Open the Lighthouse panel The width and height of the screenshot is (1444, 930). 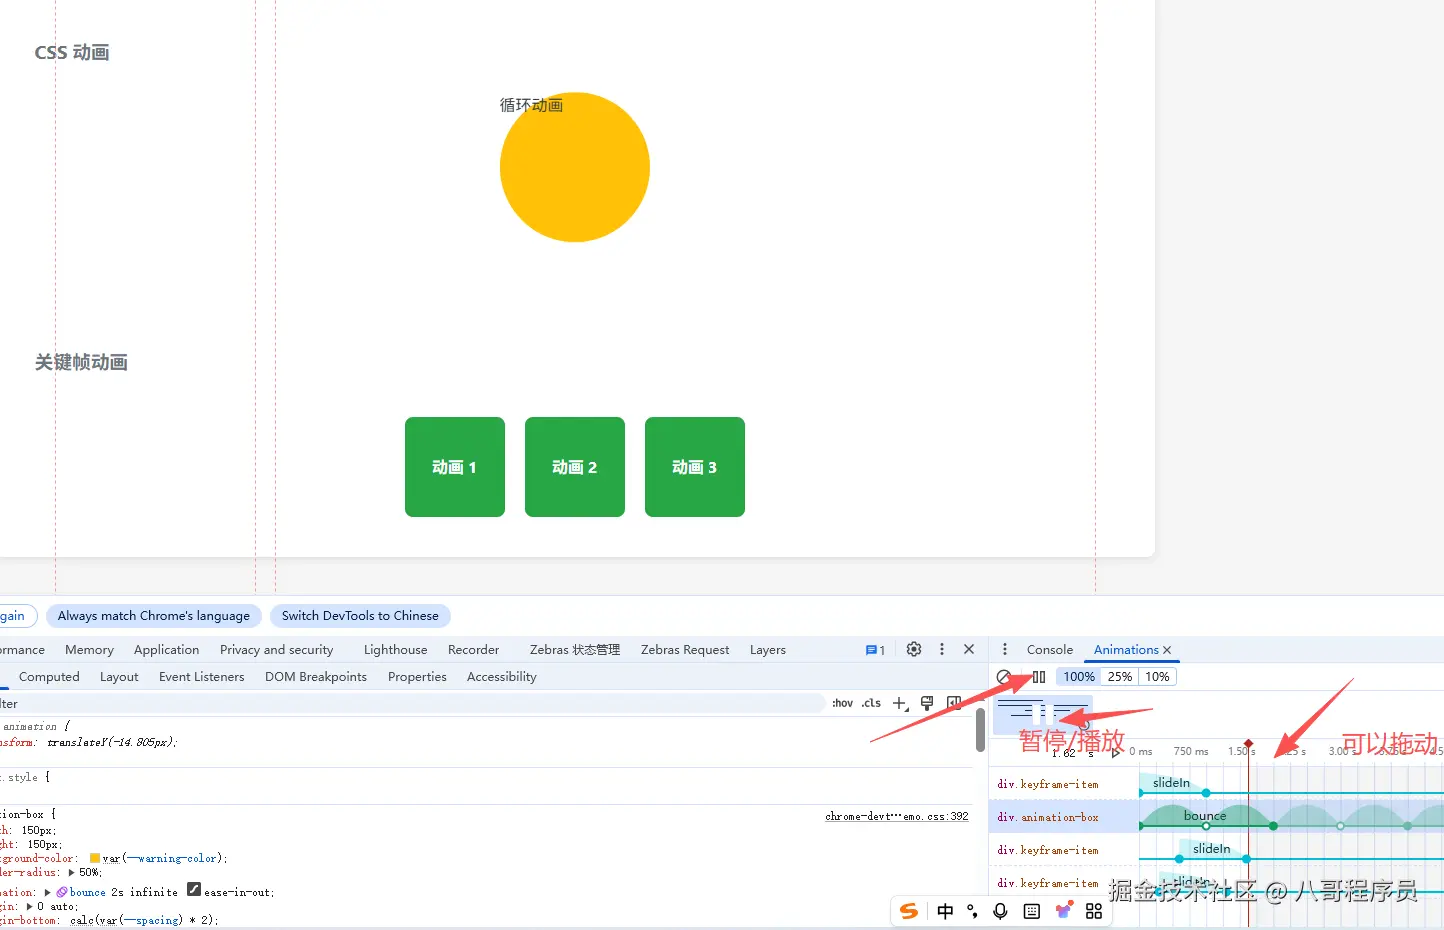(x=394, y=649)
